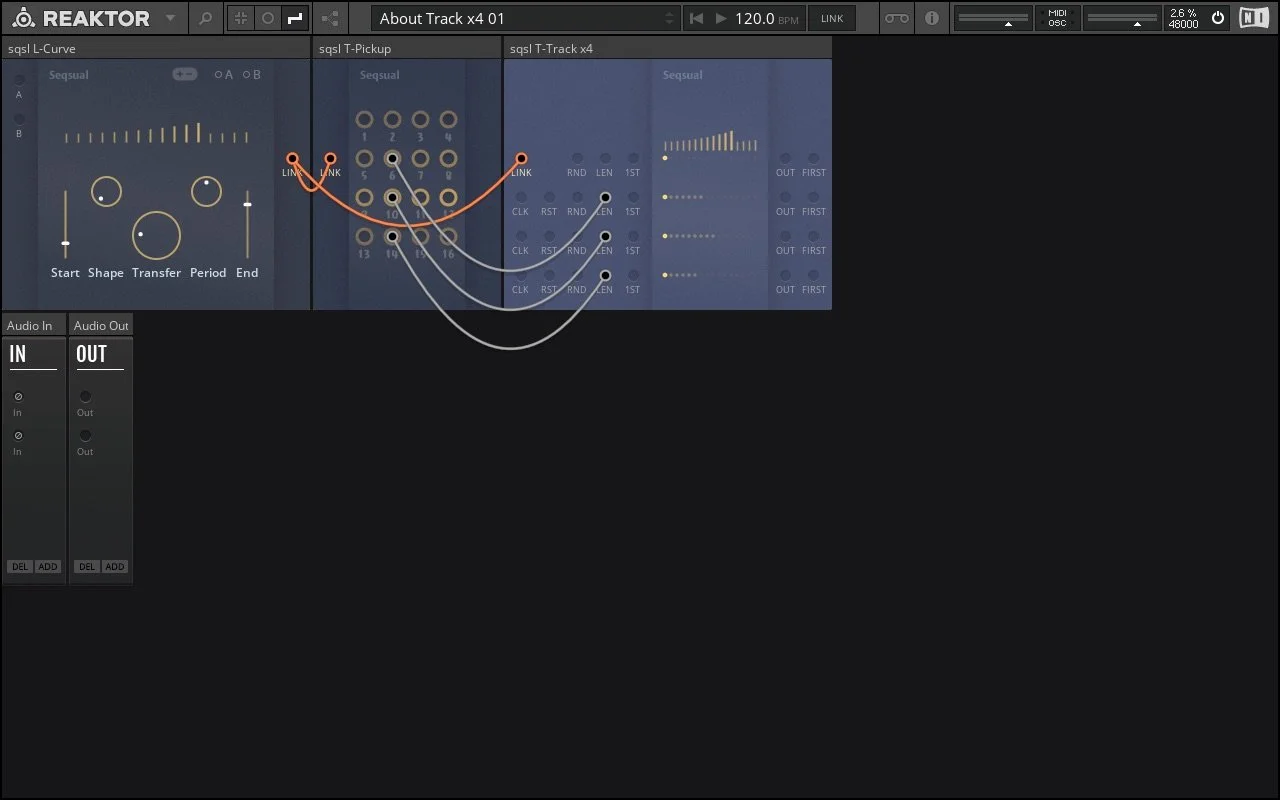Click T-Pickup output jack 8
1280x800 pixels.
448,158
